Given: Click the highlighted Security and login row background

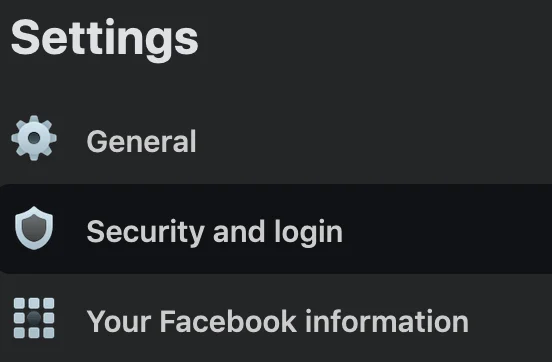Looking at the screenshot, I should [x=276, y=229].
